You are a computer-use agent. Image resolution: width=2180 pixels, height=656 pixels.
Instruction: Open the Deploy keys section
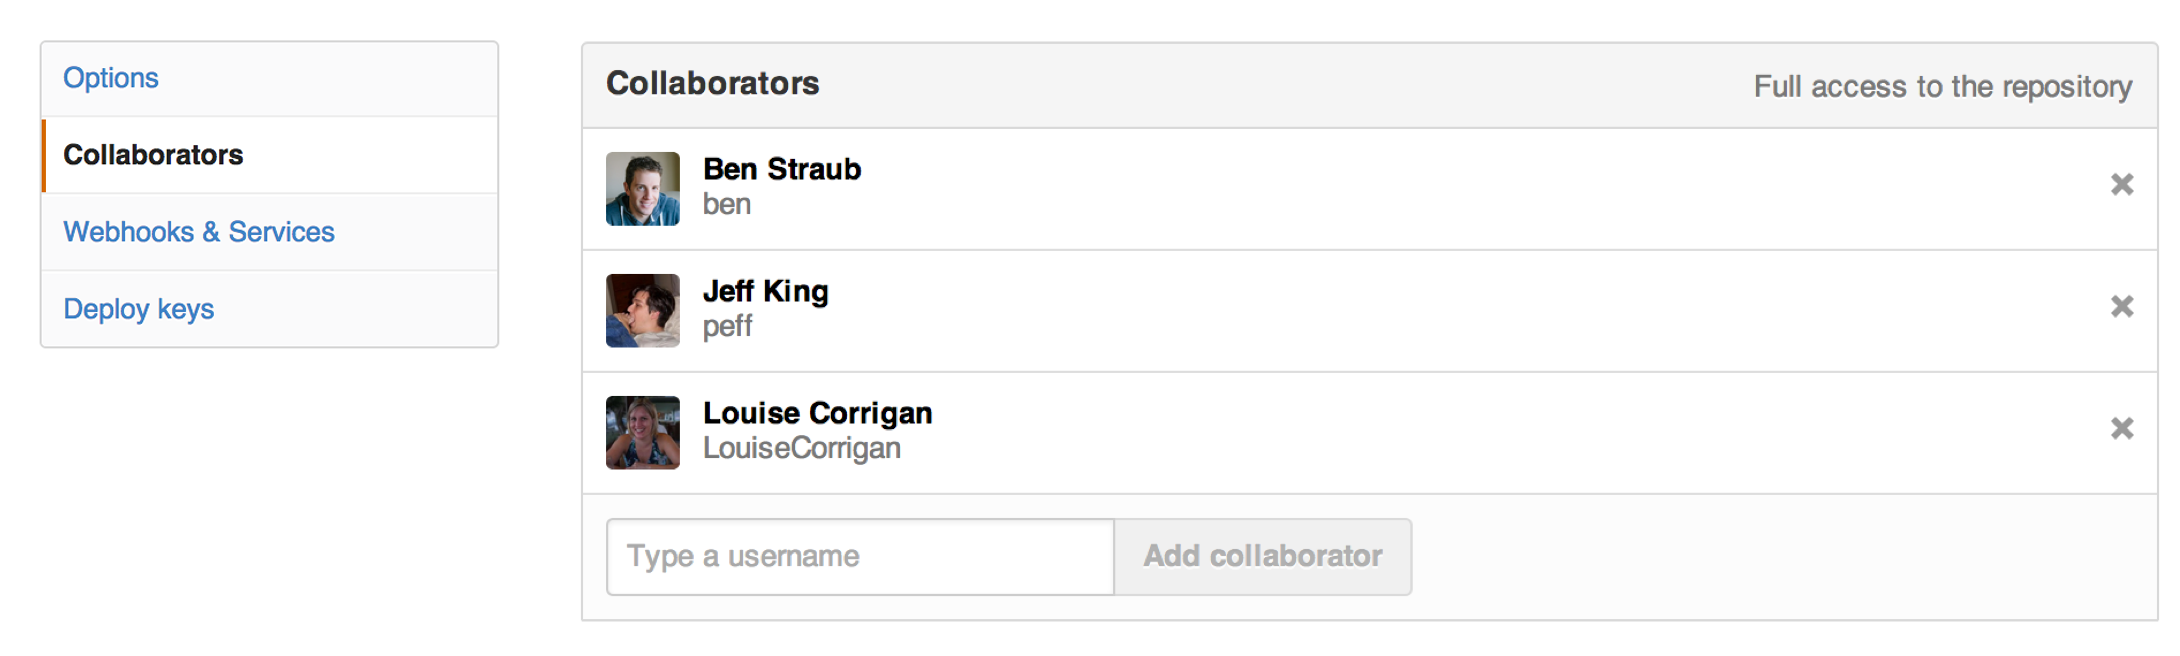[139, 309]
